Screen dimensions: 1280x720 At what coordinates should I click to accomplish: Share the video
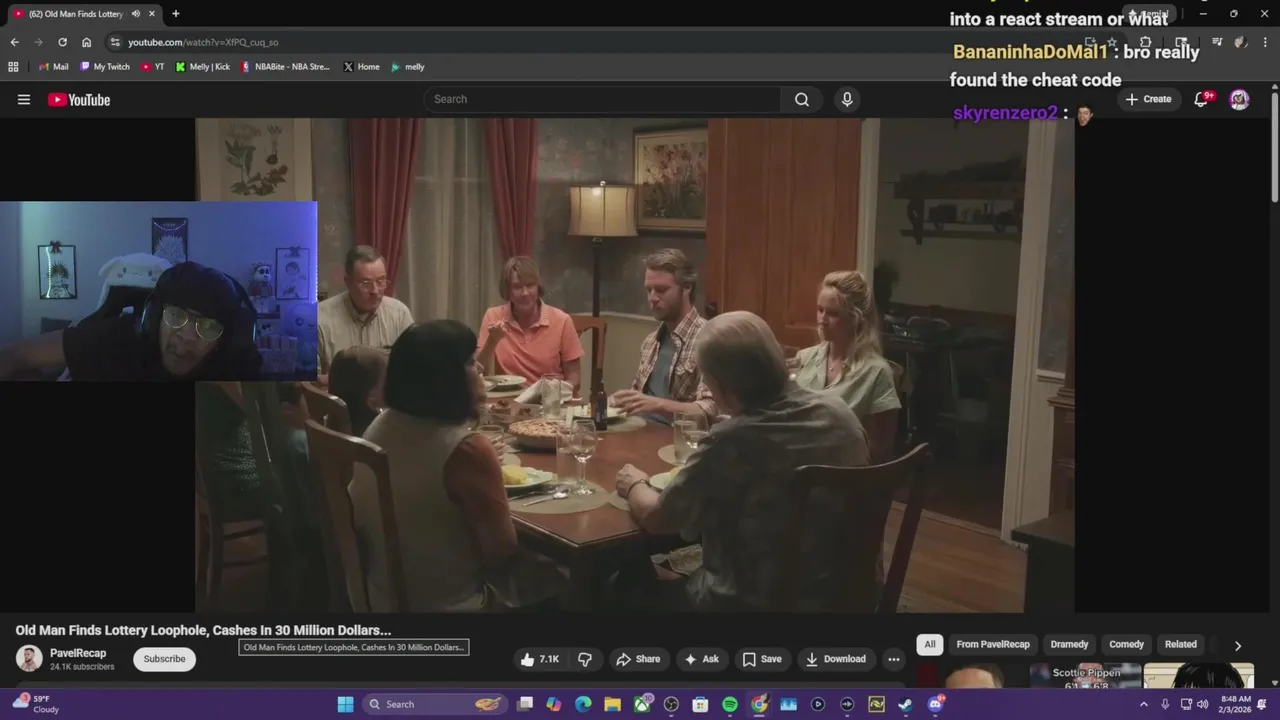coord(638,659)
